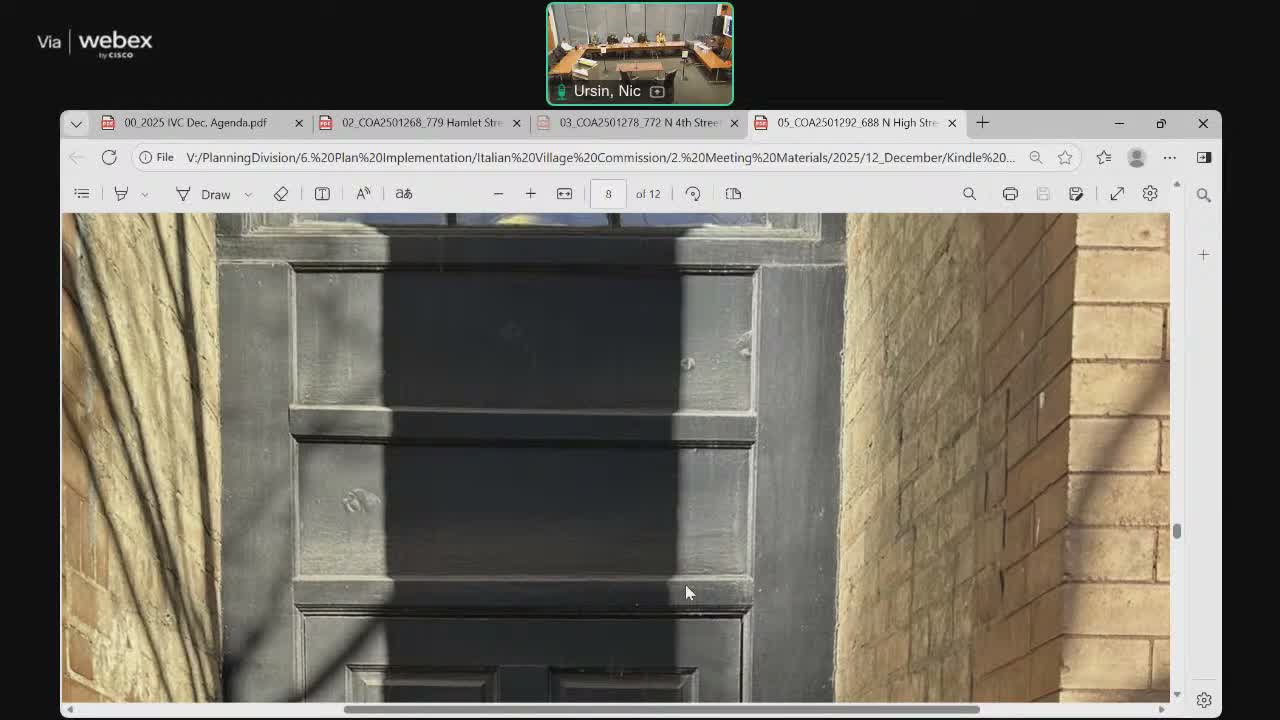Start Read aloud for the PDF
Image resolution: width=1280 pixels, height=720 pixels.
tap(363, 194)
